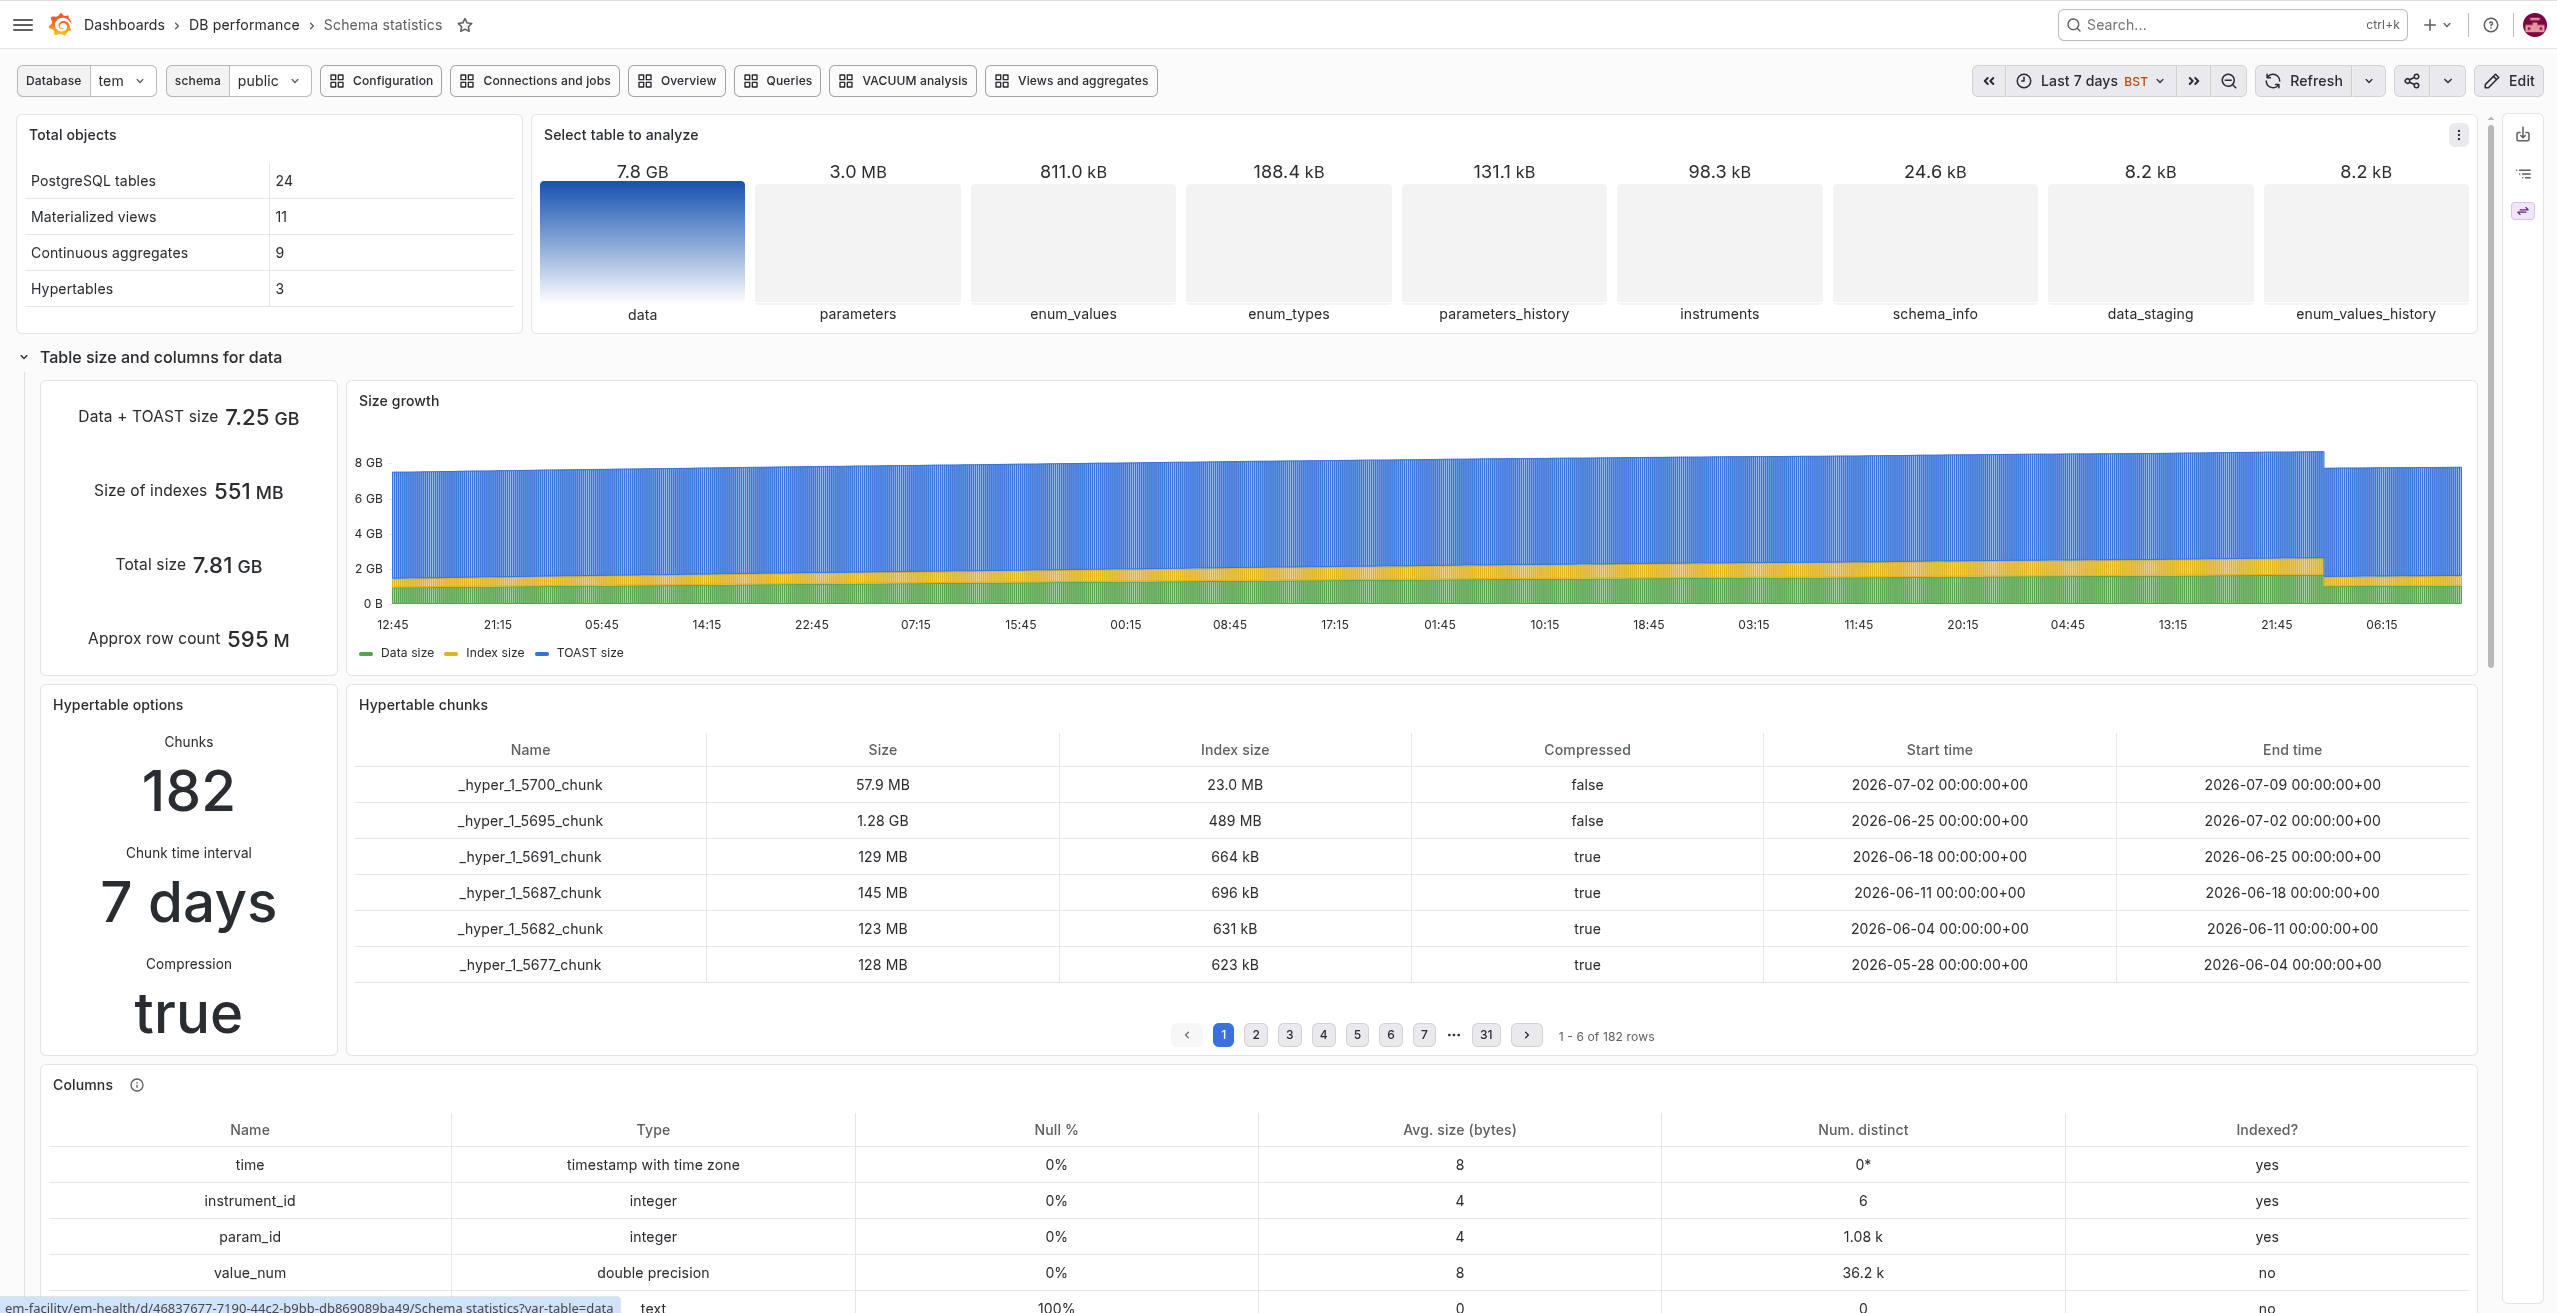Shift time range forward with double-right arrows
This screenshot has height=1313, width=2557.
(x=2194, y=81)
